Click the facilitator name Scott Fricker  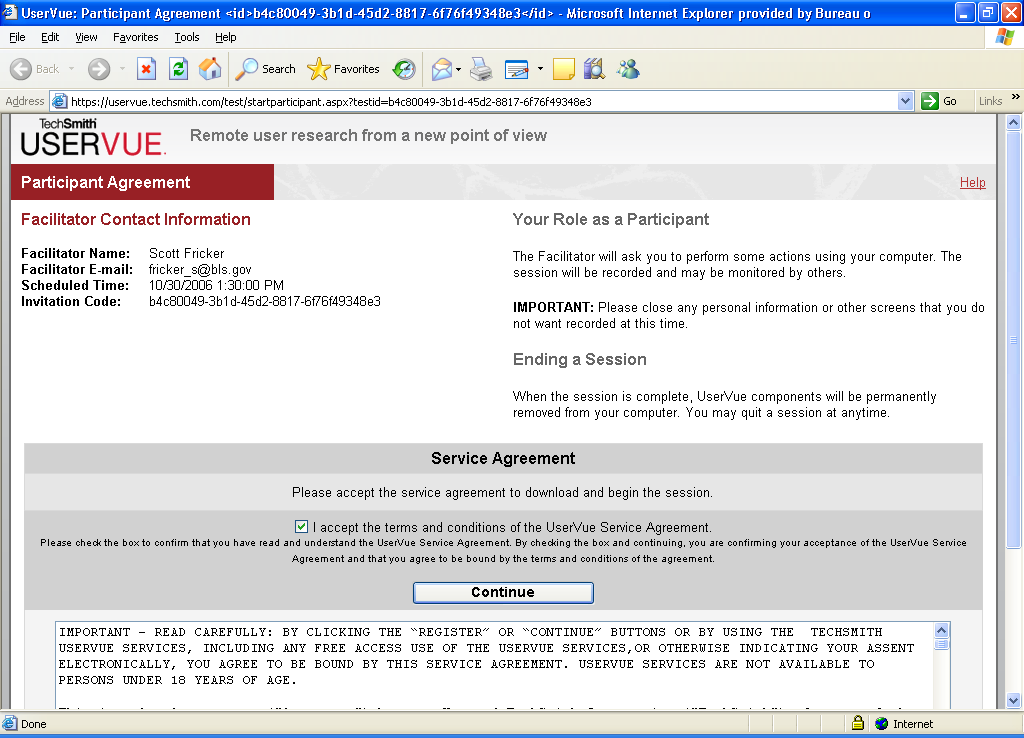[186, 253]
